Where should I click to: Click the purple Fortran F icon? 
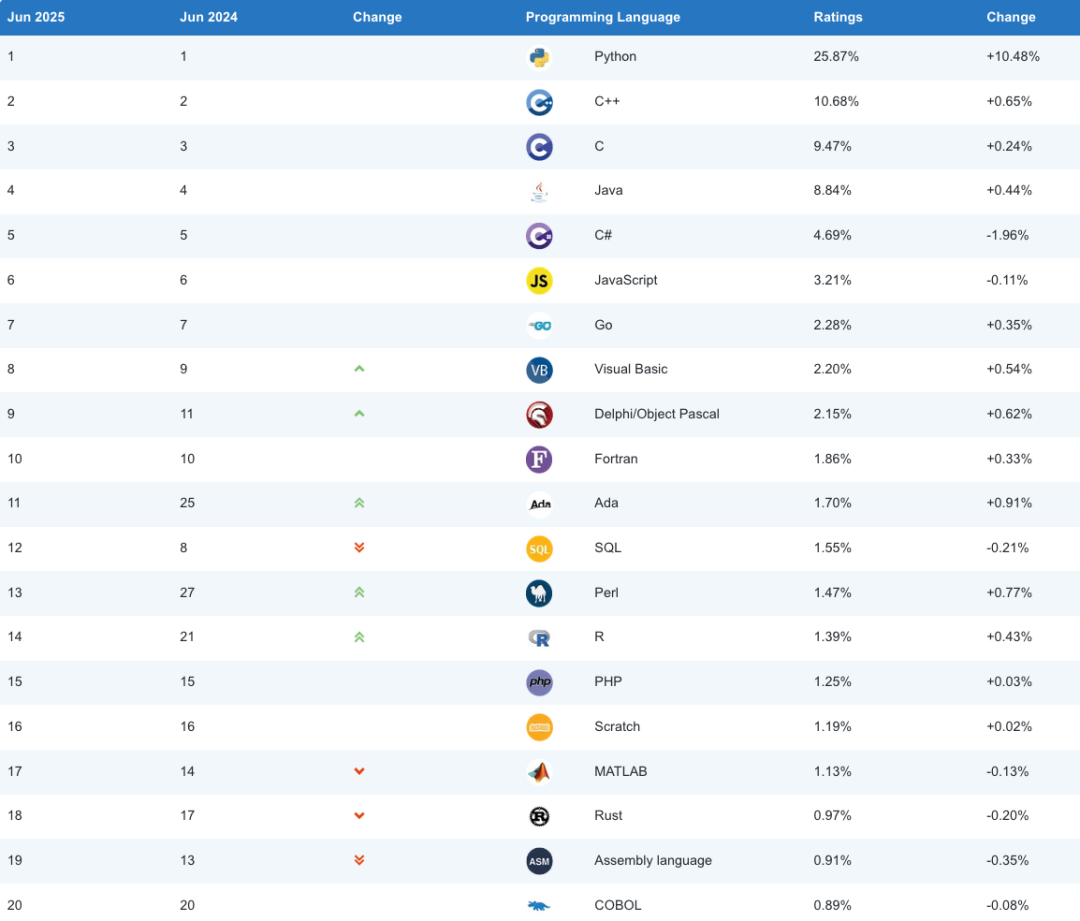click(x=539, y=459)
